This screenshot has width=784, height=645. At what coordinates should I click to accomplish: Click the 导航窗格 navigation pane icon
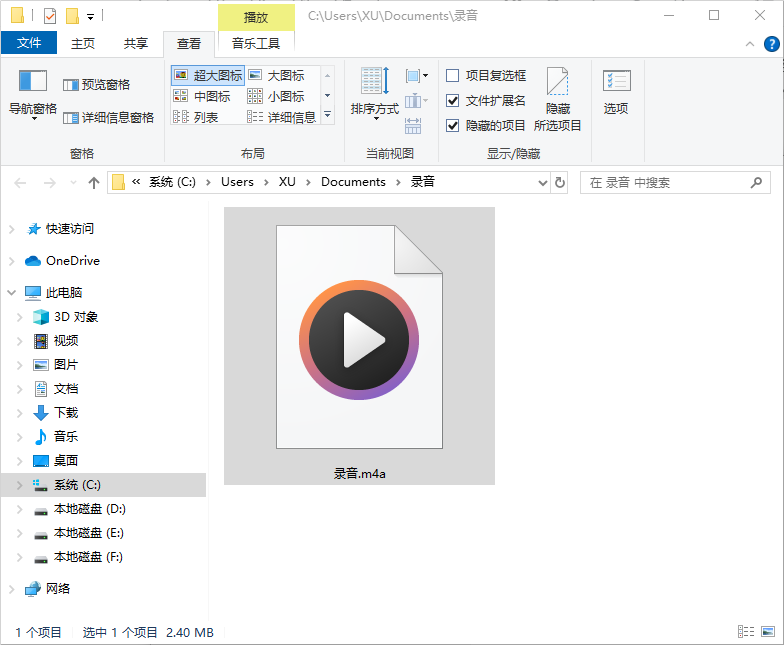(x=33, y=82)
